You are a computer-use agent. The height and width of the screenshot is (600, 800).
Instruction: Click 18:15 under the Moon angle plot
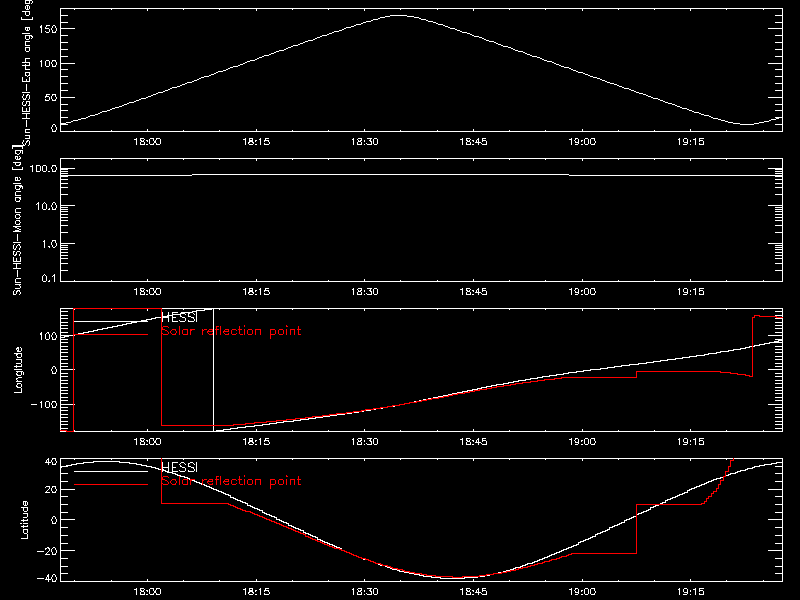point(256,292)
